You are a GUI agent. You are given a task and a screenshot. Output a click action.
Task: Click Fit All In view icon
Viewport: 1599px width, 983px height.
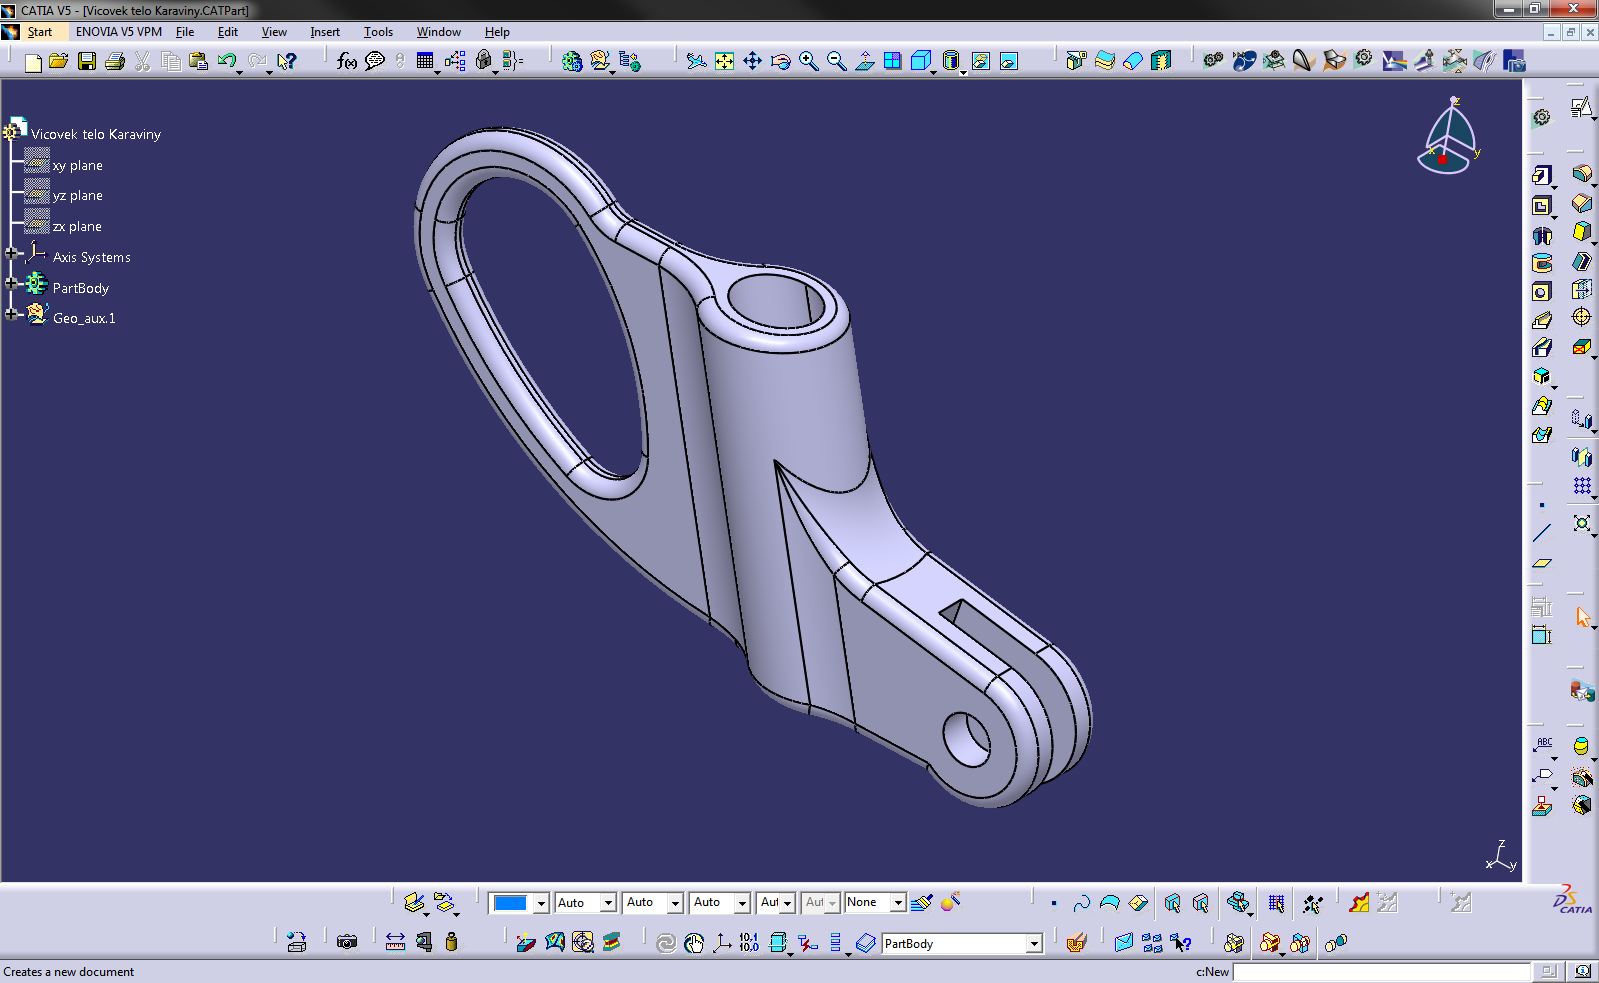725,62
